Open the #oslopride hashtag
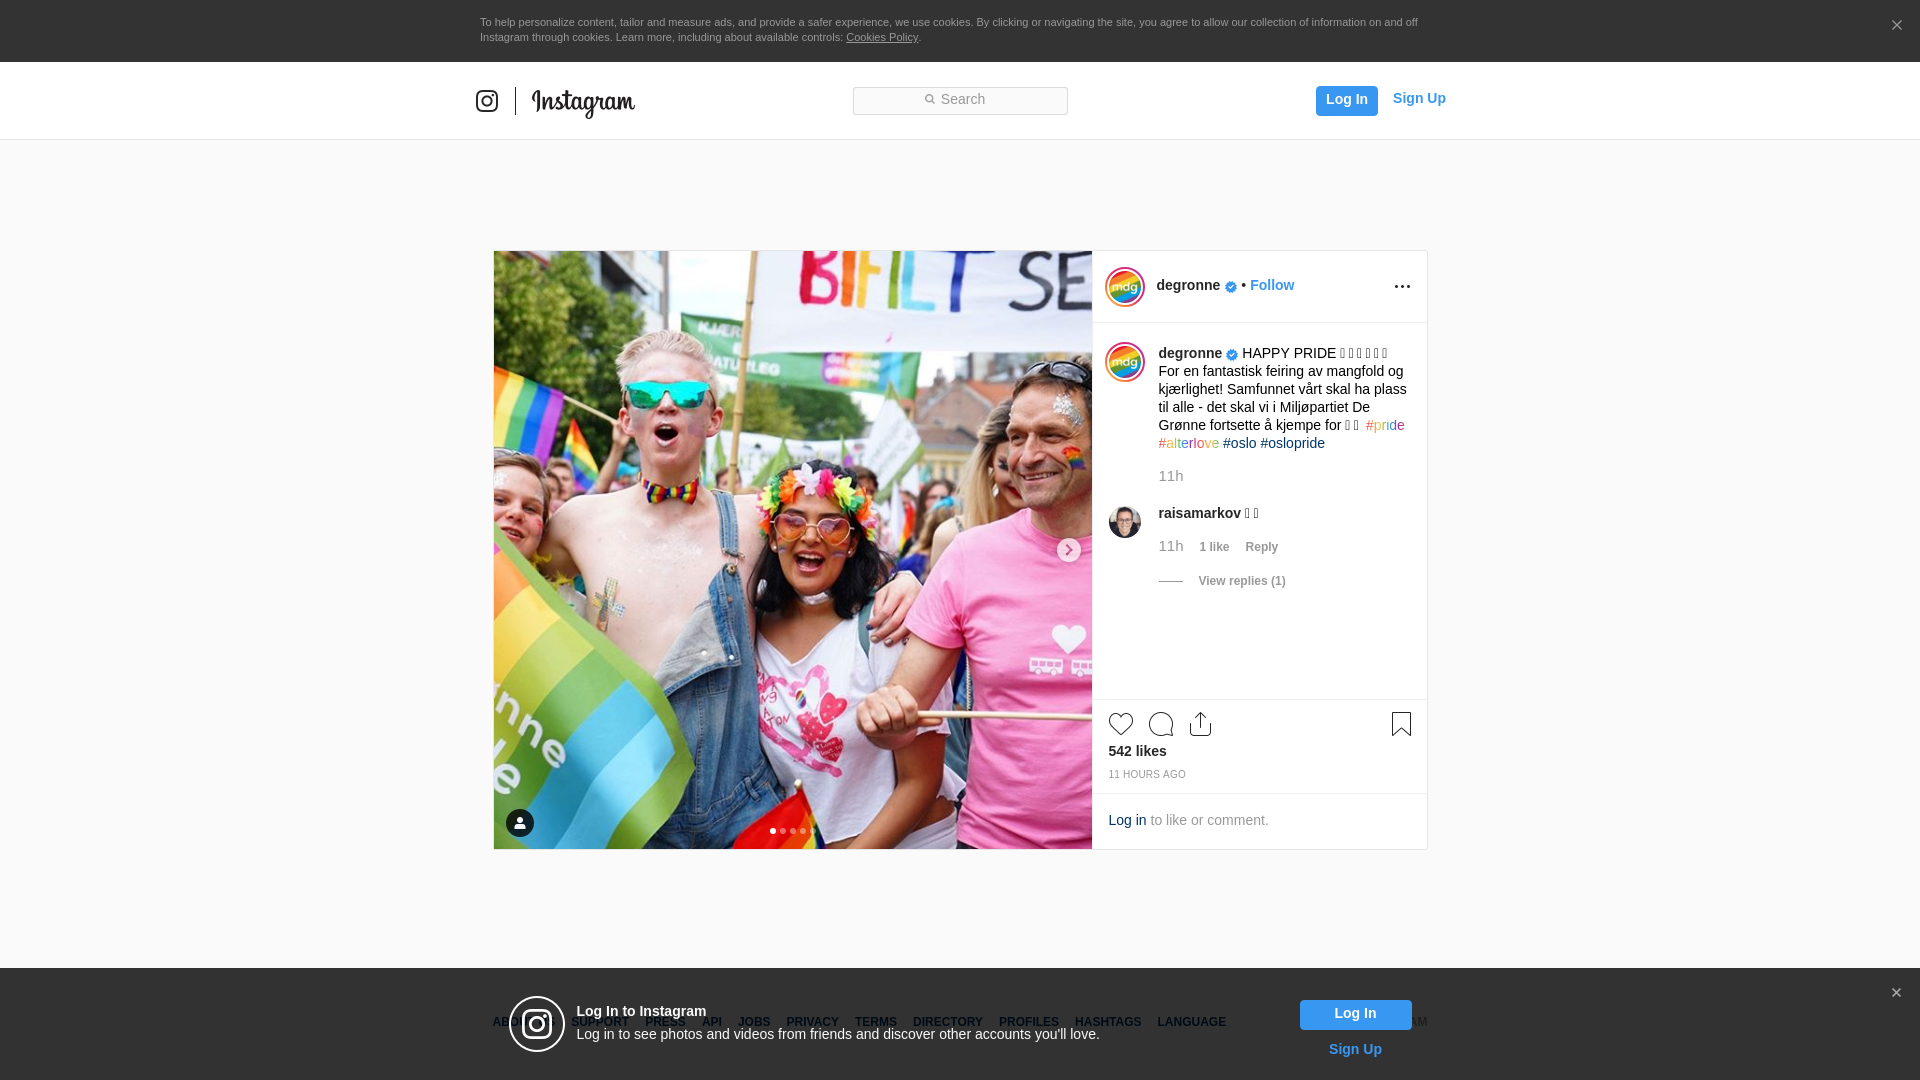The width and height of the screenshot is (1920, 1080). coord(1292,443)
